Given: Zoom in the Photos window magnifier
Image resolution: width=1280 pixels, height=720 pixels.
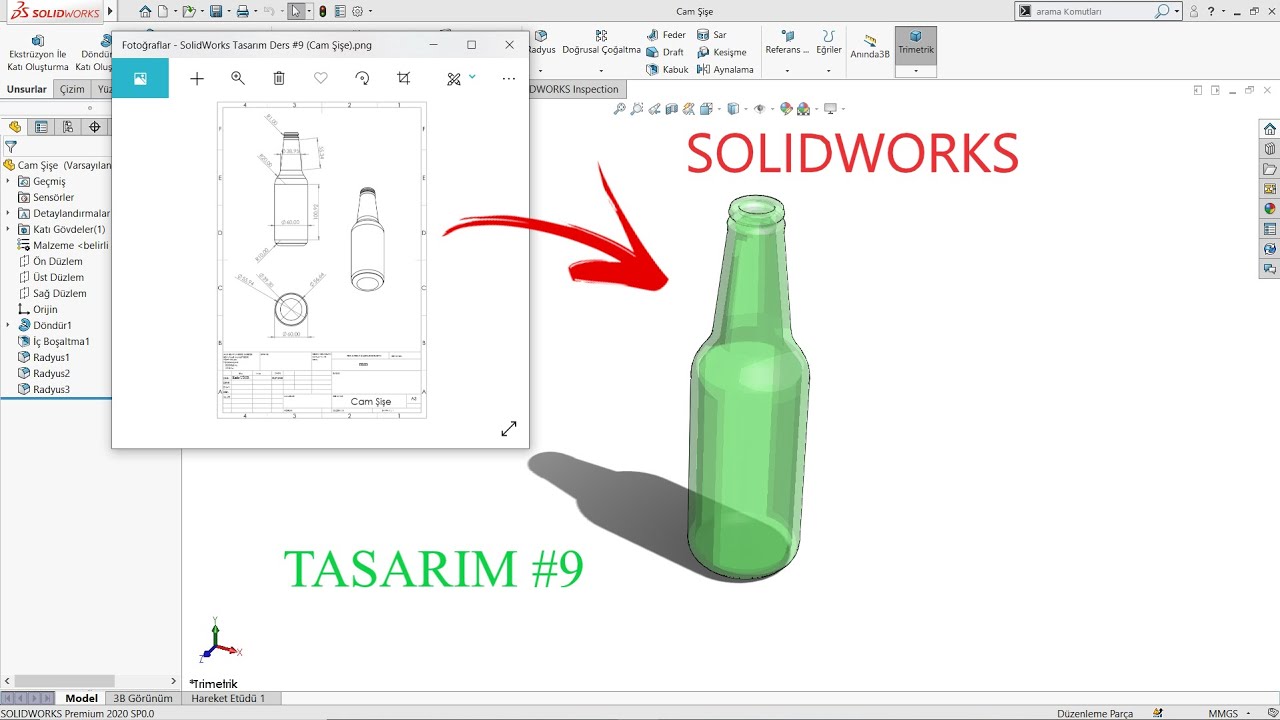Looking at the screenshot, I should pos(238,78).
